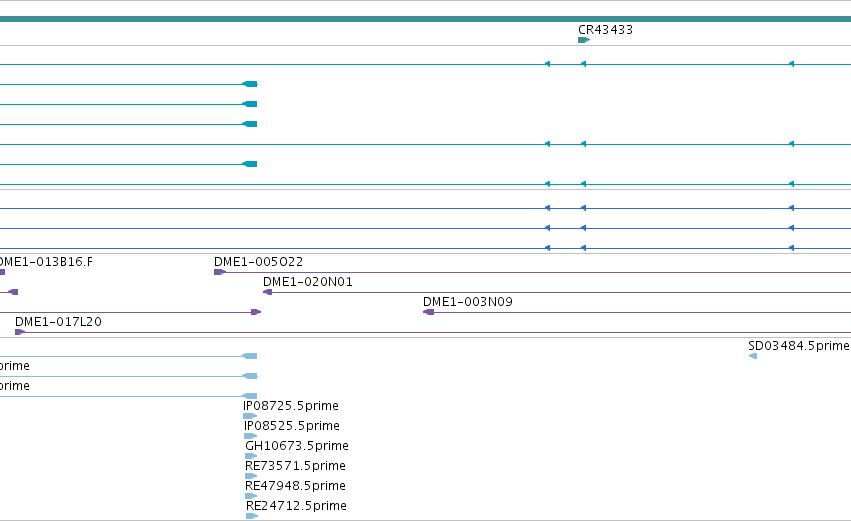851x521 pixels.
Task: Select the GH10673.5prime EST label
Action: click(297, 446)
